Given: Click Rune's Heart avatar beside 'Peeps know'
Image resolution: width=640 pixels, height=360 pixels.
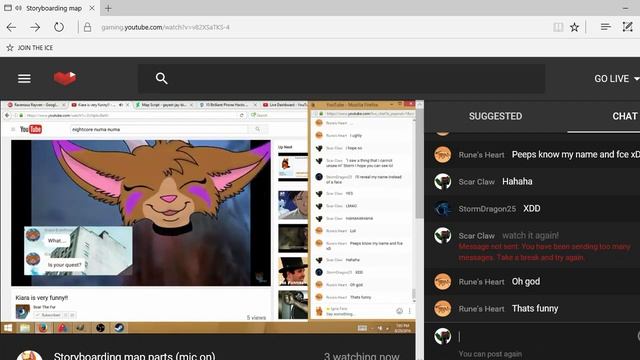Looking at the screenshot, I should pos(442,155).
